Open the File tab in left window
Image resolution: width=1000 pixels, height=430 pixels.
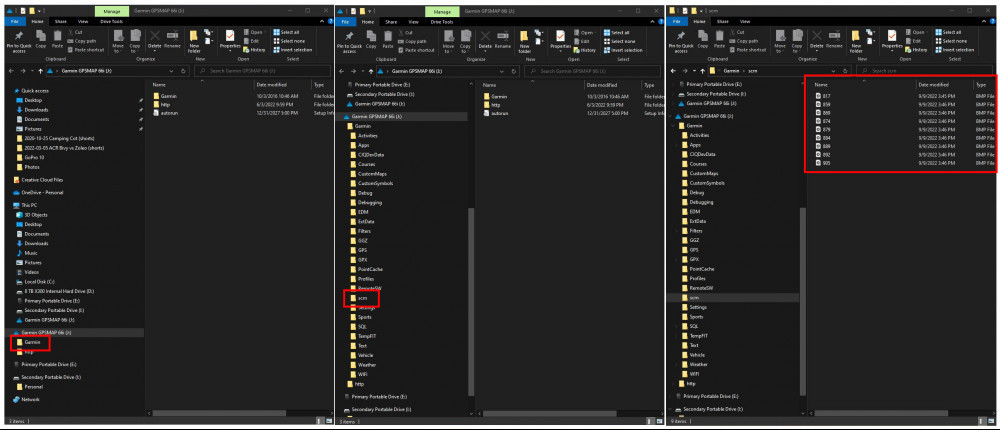(15, 21)
